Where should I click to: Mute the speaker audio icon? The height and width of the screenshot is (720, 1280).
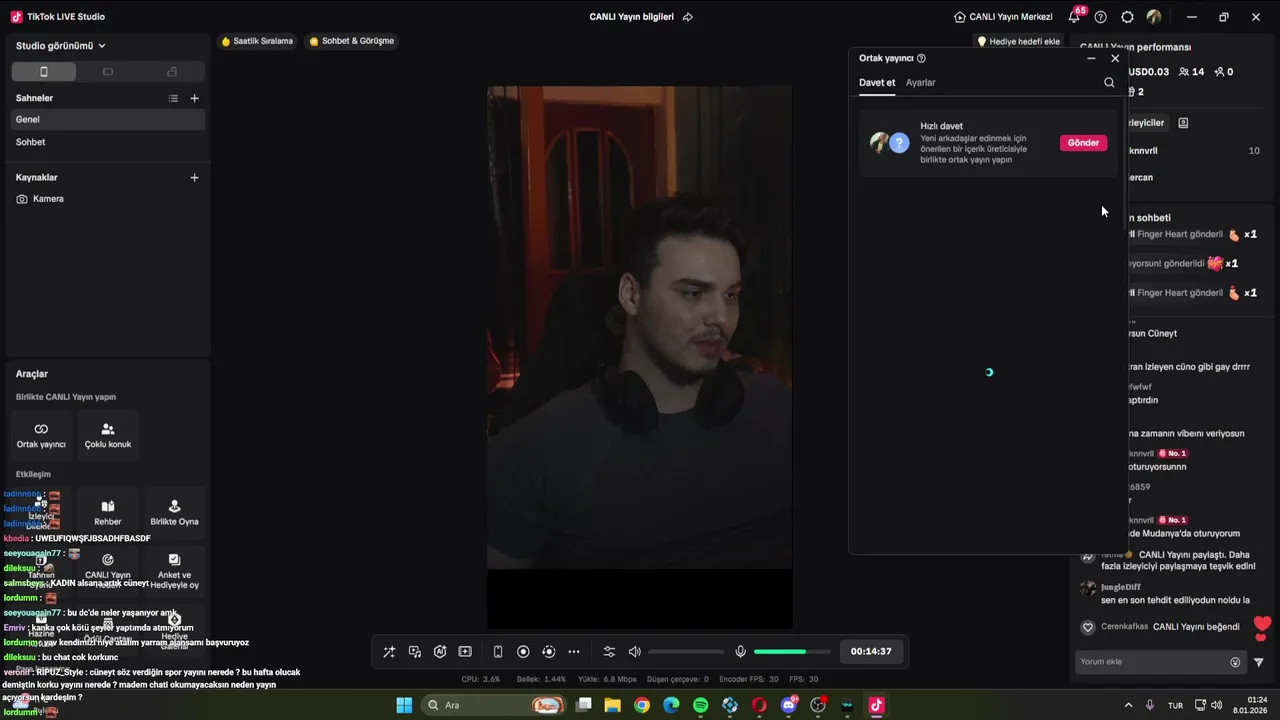pos(634,652)
